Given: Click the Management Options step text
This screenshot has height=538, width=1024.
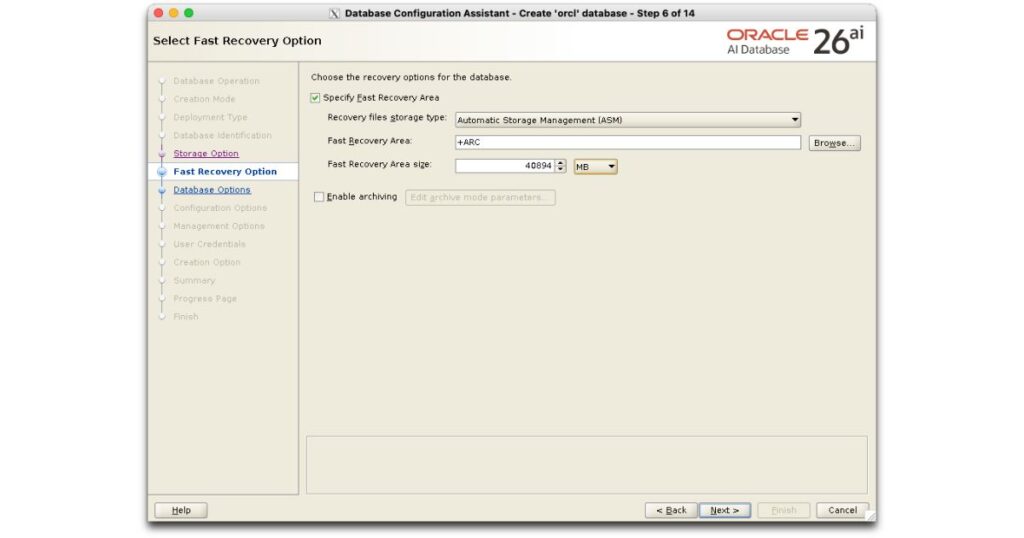Looking at the screenshot, I should click(219, 227).
